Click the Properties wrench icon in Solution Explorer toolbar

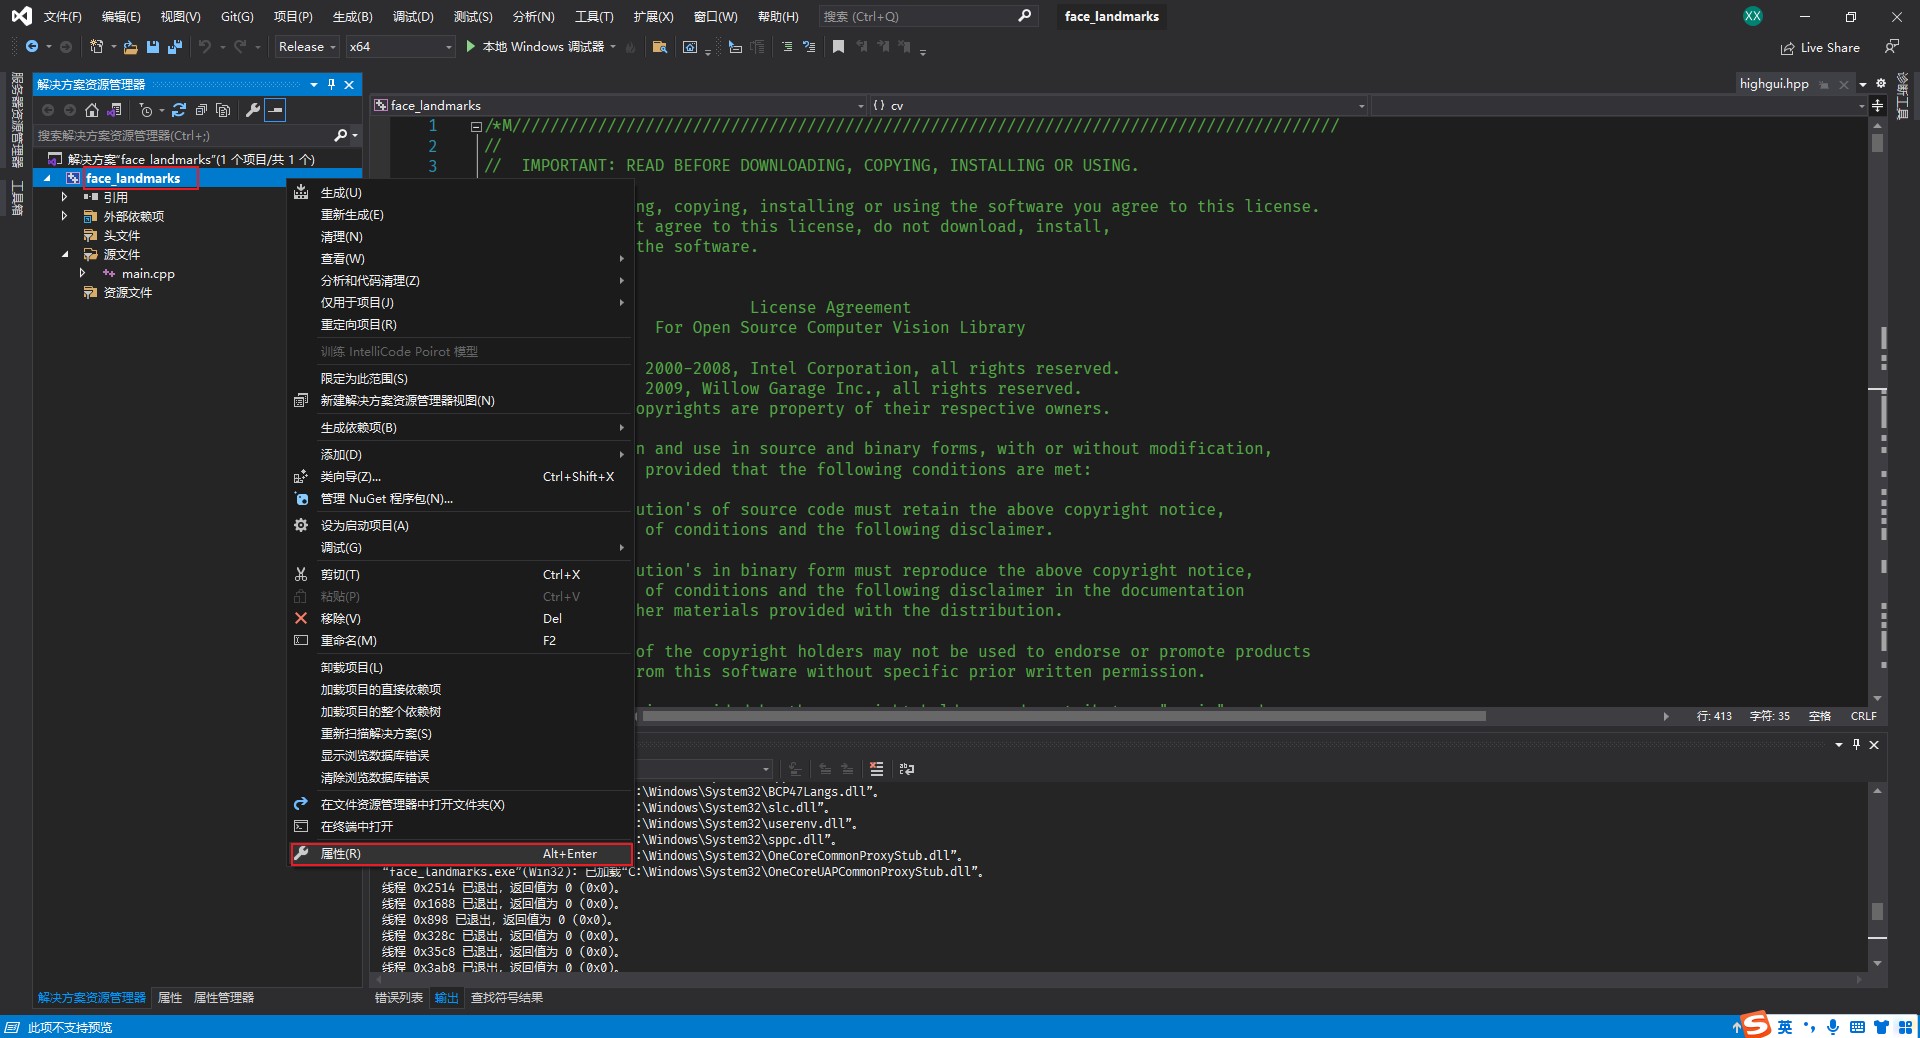253,110
